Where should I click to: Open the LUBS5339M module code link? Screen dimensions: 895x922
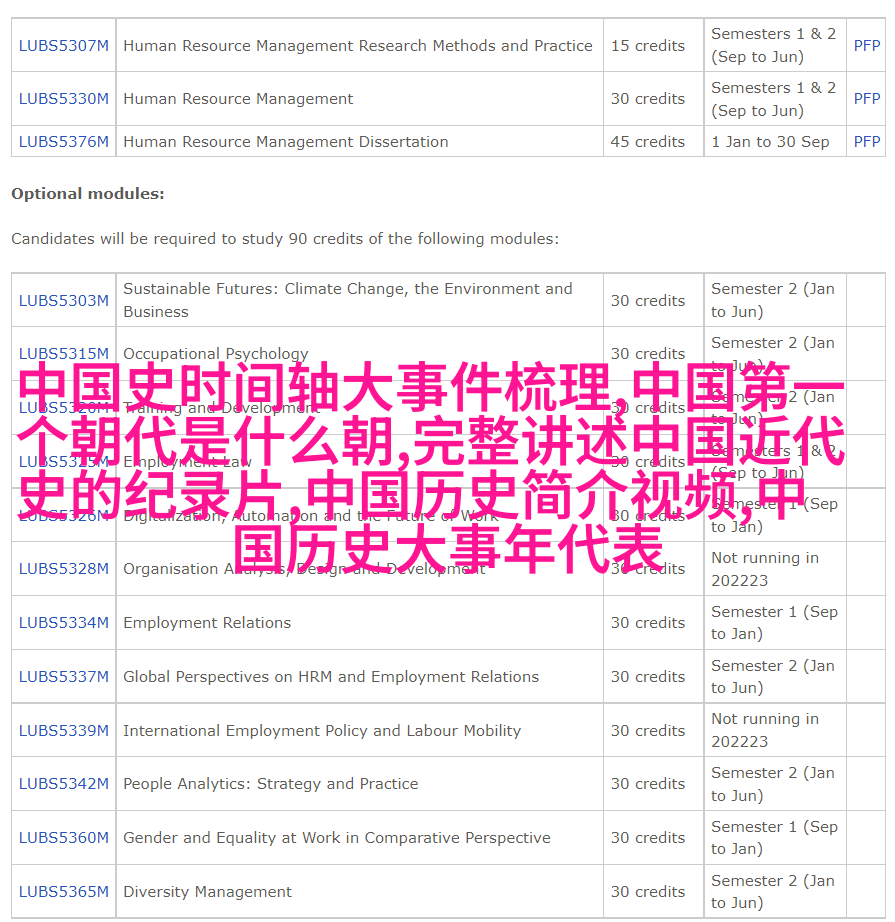(63, 730)
